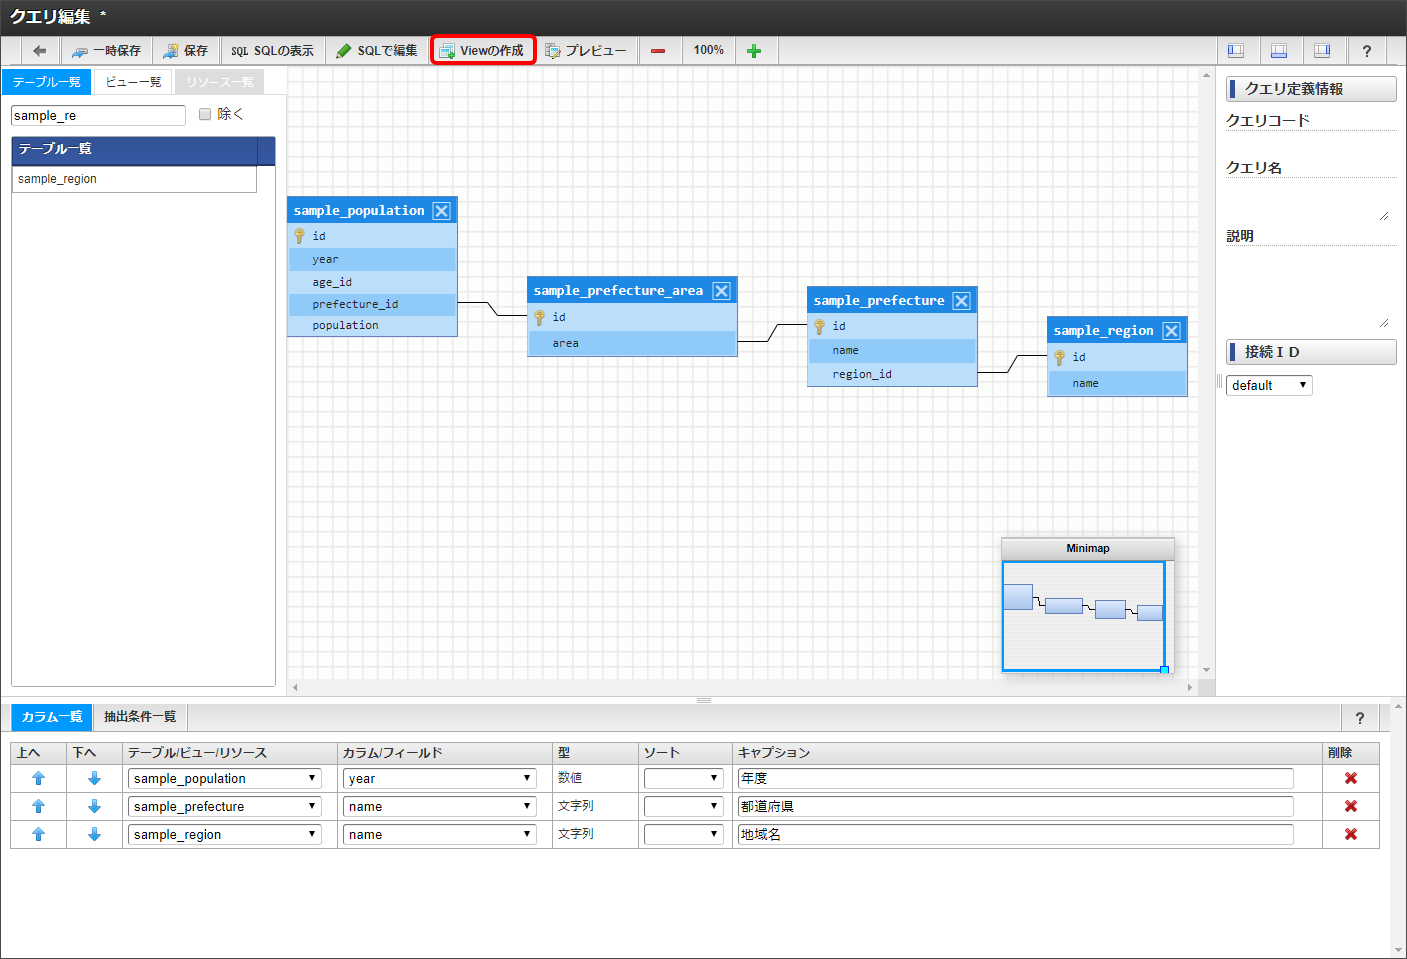This screenshot has width=1407, height=959.
Task: Remove the sample_population table from the canvas
Action: [441, 211]
